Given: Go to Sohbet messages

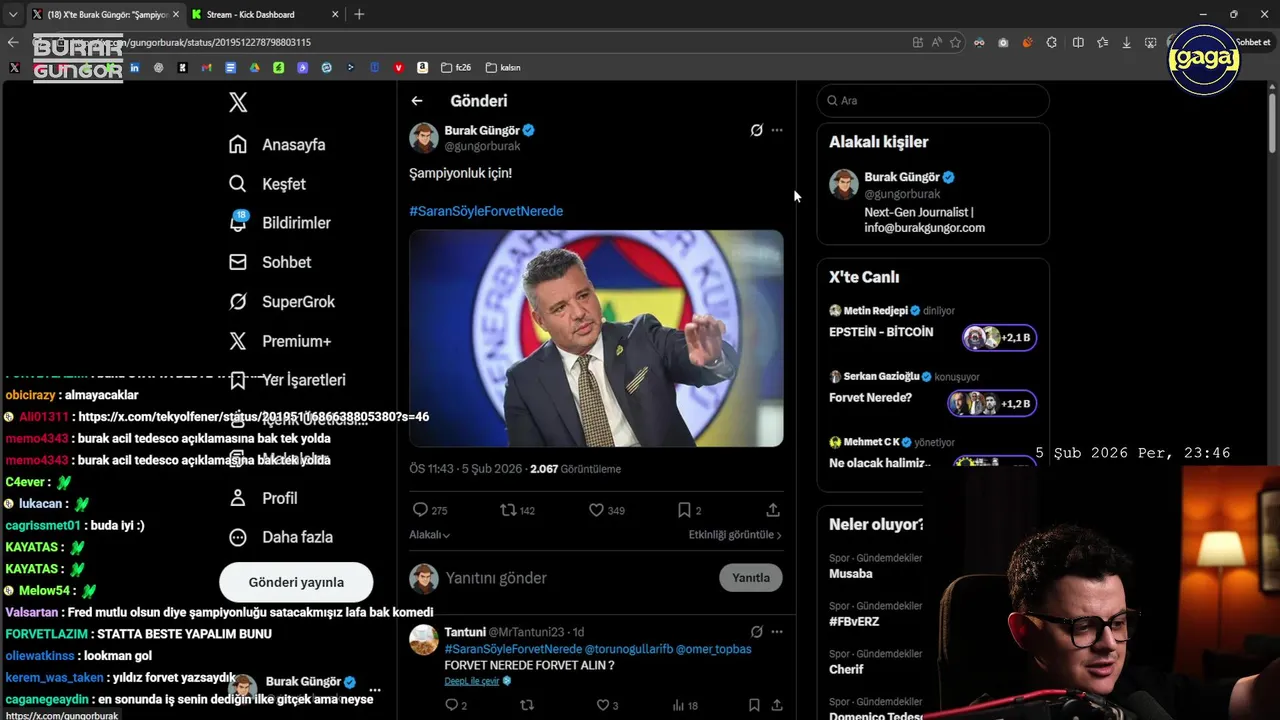Looking at the screenshot, I should (269, 262).
